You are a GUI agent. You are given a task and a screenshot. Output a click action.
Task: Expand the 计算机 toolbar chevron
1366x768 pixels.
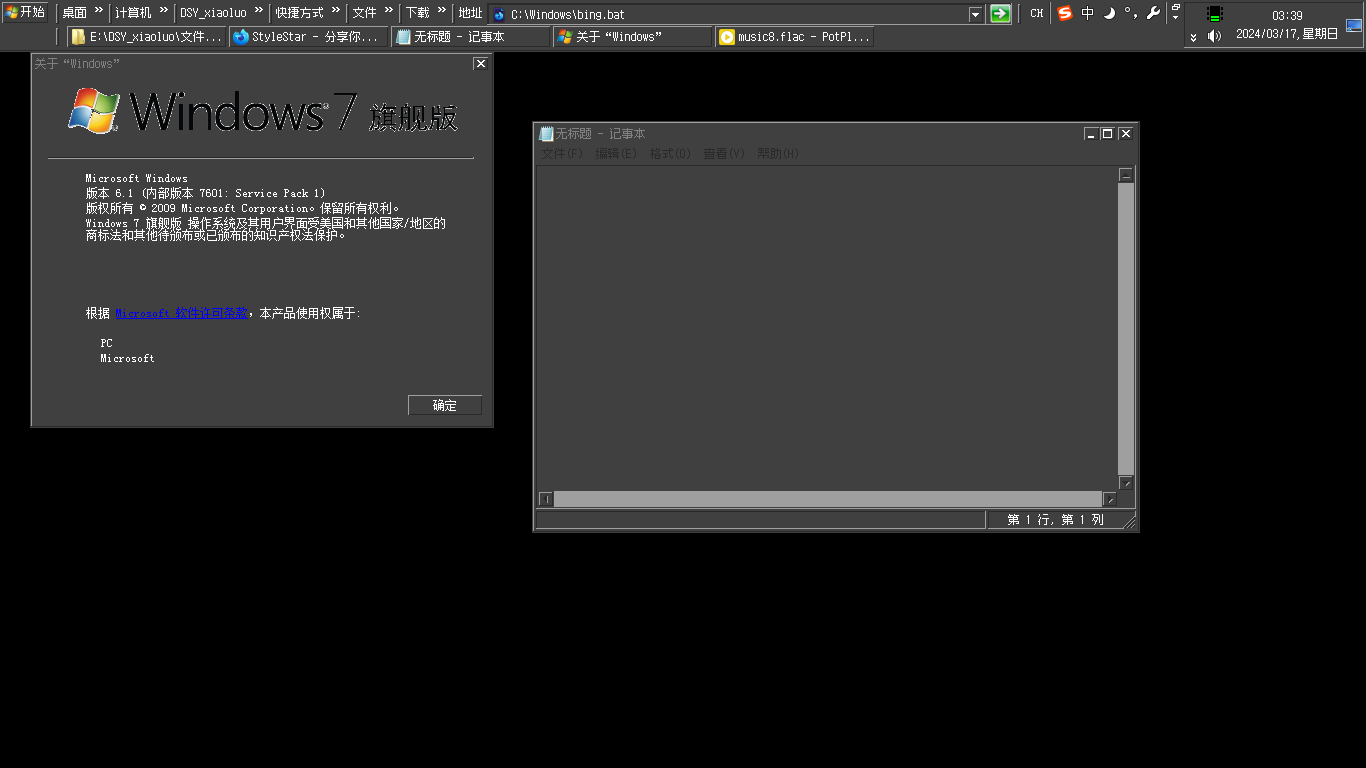pyautogui.click(x=164, y=11)
